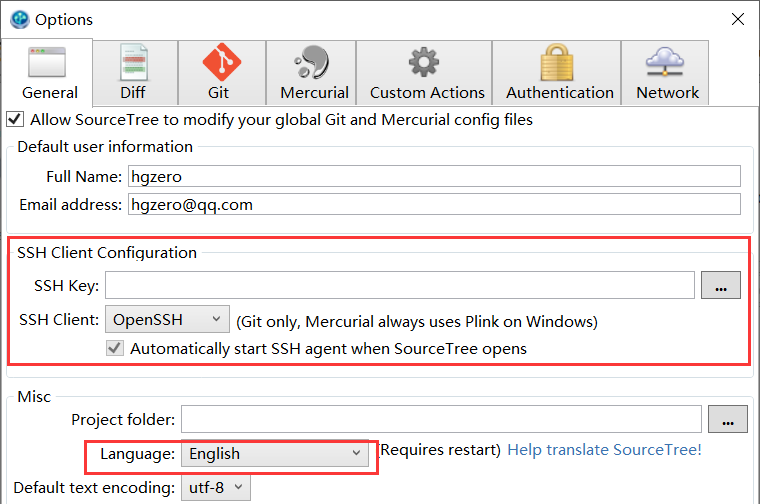Click the Default user information group label
Image resolution: width=760 pixels, height=504 pixels.
click(105, 146)
